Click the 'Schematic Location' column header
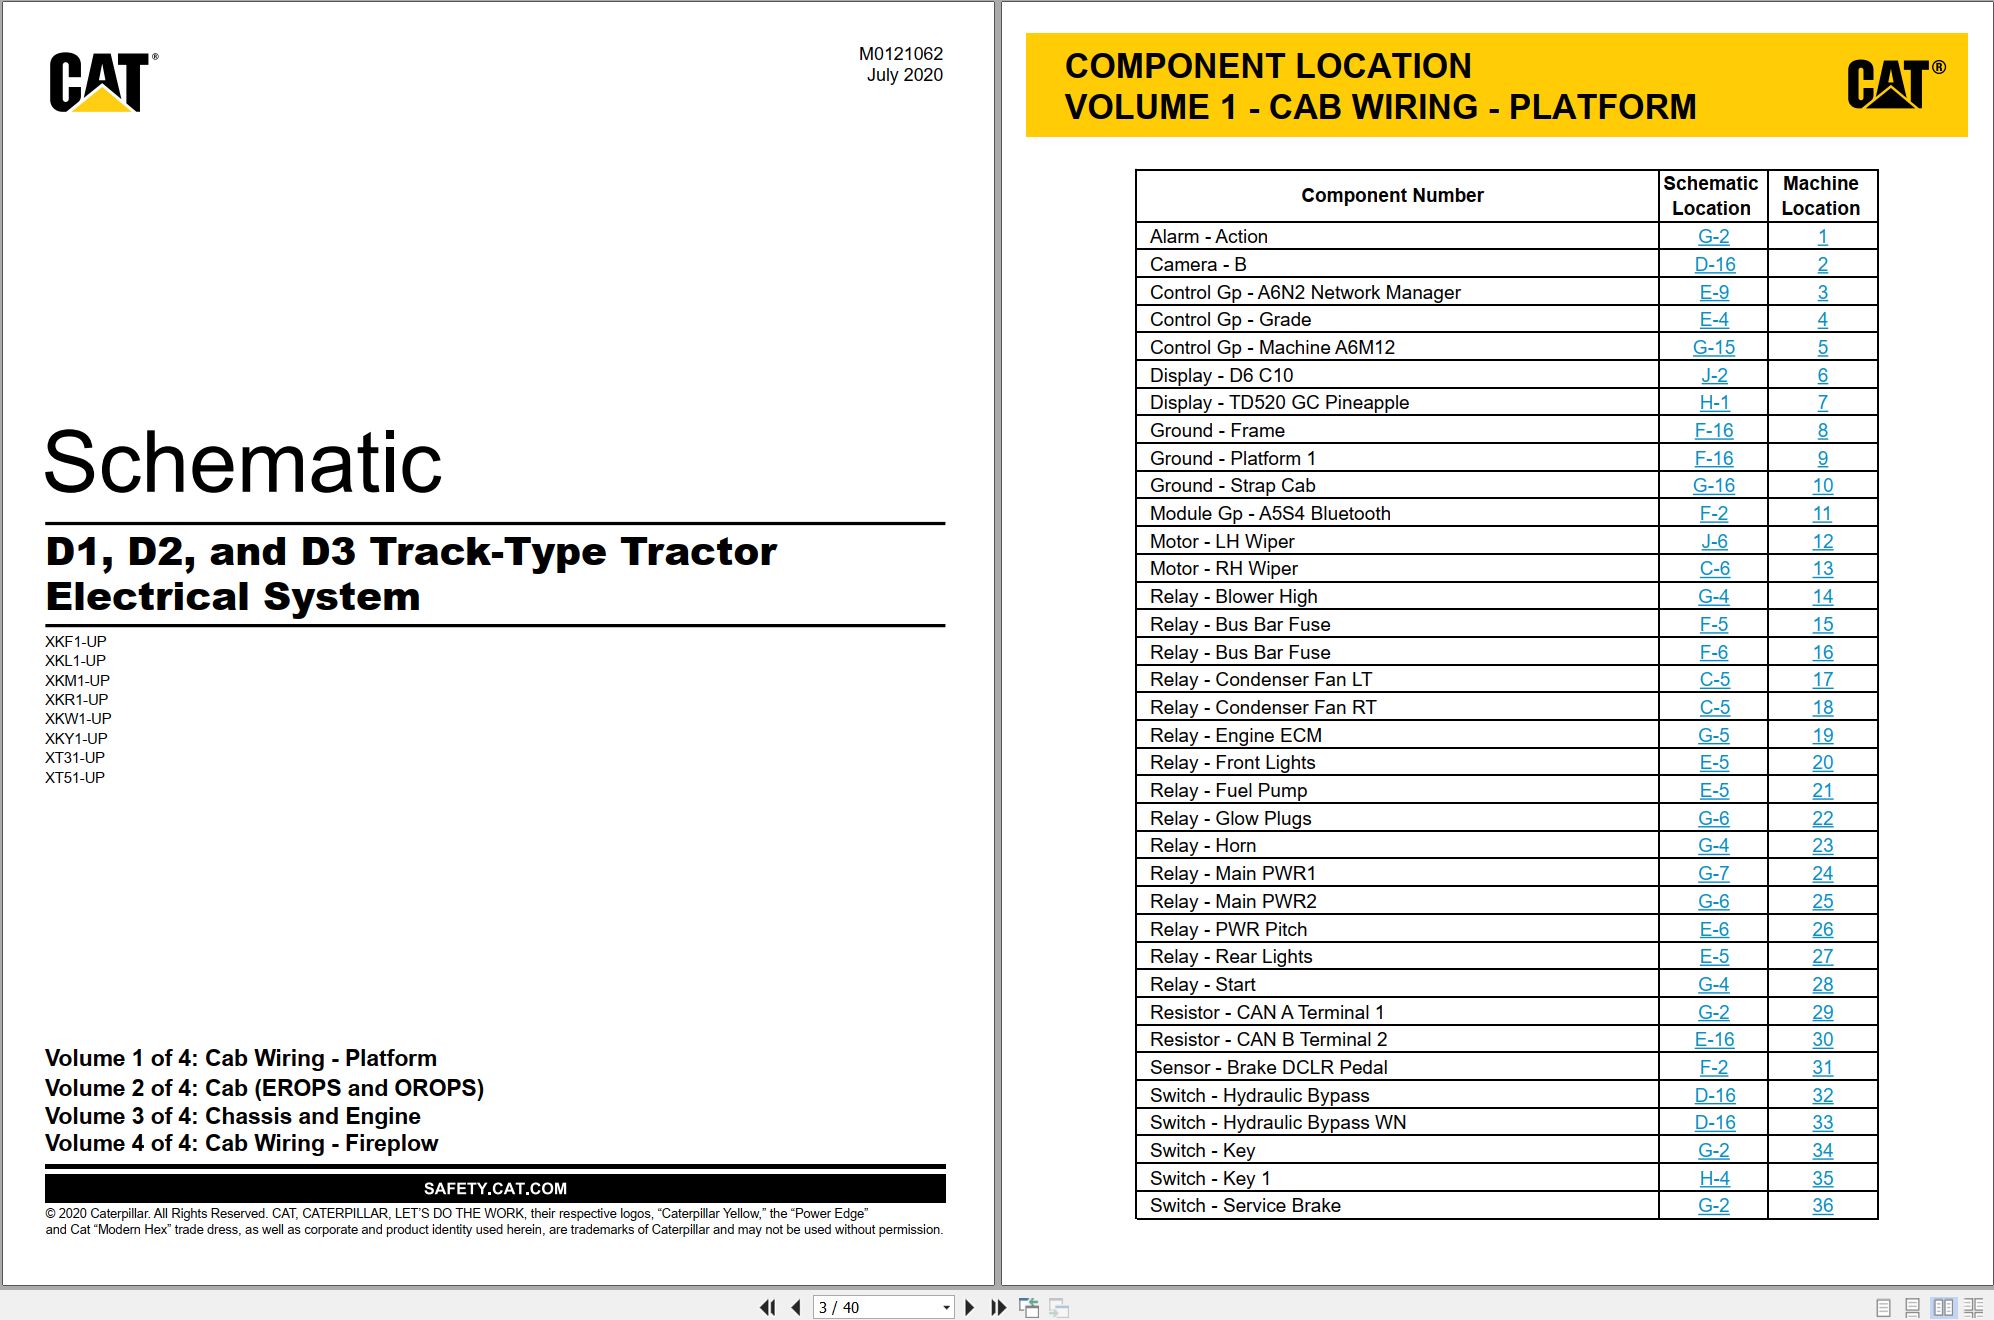The height and width of the screenshot is (1320, 1994). pyautogui.click(x=1711, y=196)
